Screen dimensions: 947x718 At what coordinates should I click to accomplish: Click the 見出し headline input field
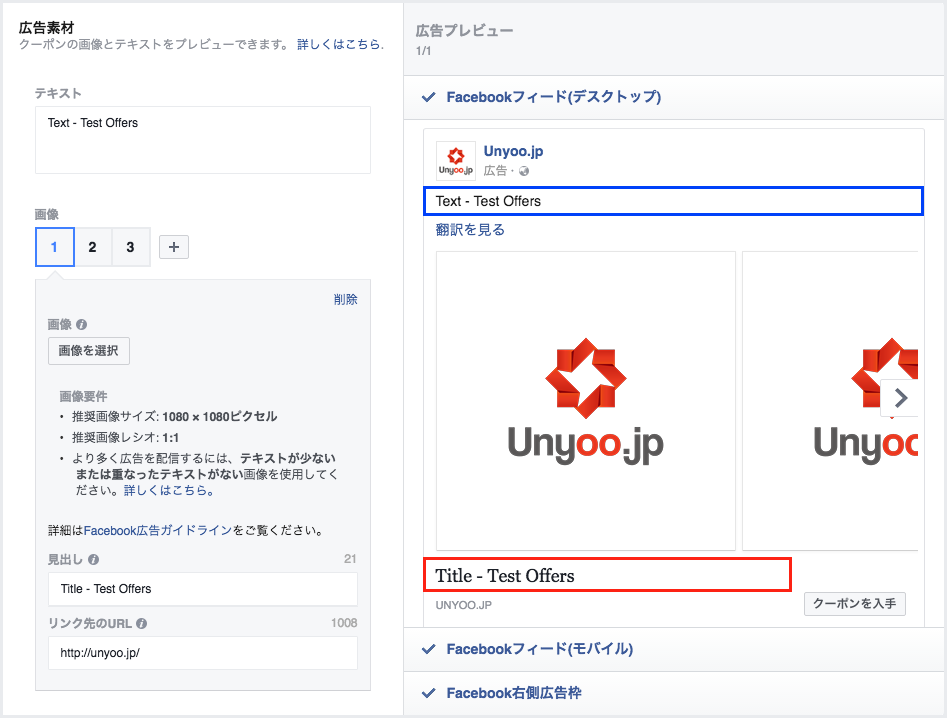[x=203, y=589]
